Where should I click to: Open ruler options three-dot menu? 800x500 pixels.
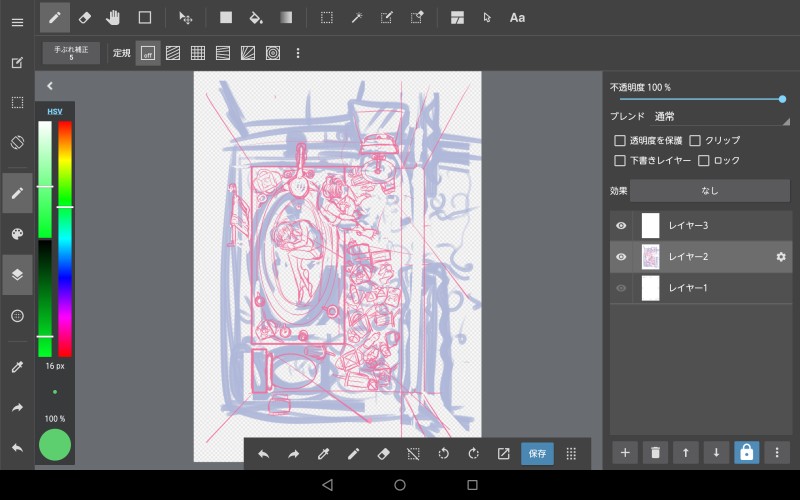pyautogui.click(x=297, y=53)
